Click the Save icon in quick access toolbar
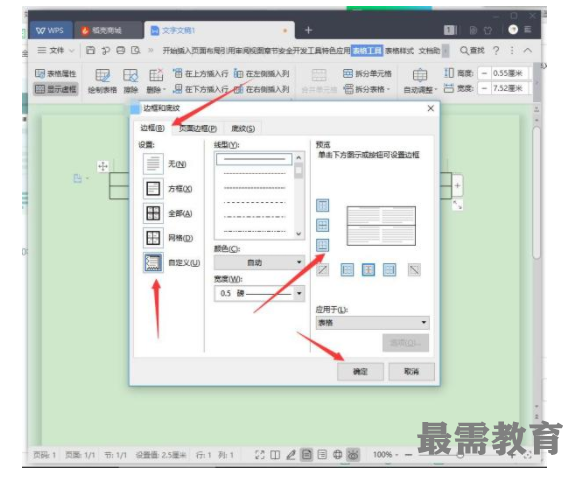 (90, 50)
